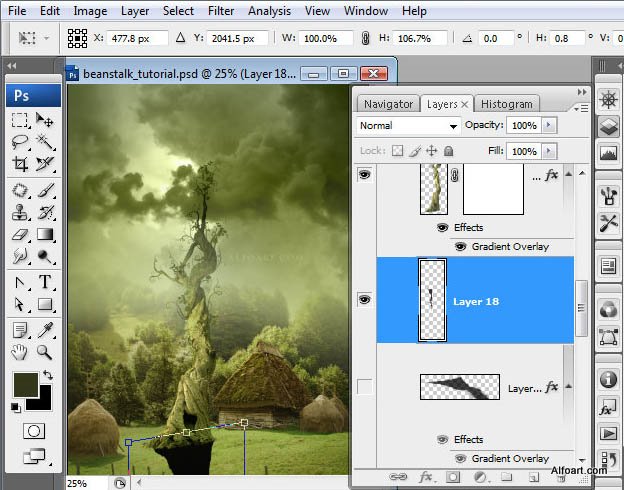Image resolution: width=624 pixels, height=490 pixels.
Task: Pick the Clone Stamp tool
Action: pyautogui.click(x=20, y=212)
